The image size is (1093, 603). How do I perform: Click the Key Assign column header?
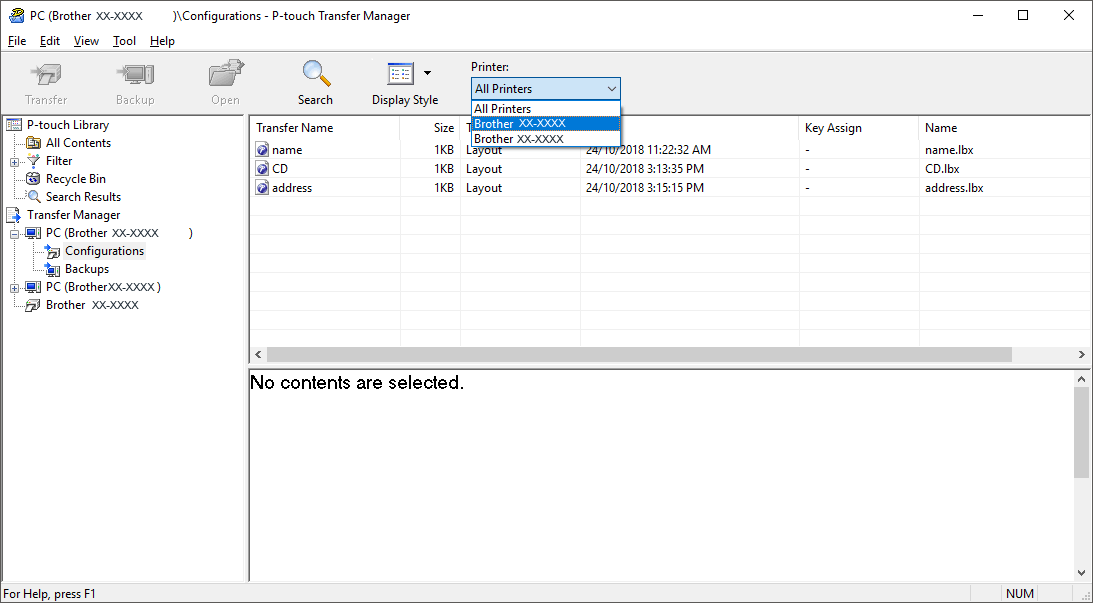click(833, 128)
